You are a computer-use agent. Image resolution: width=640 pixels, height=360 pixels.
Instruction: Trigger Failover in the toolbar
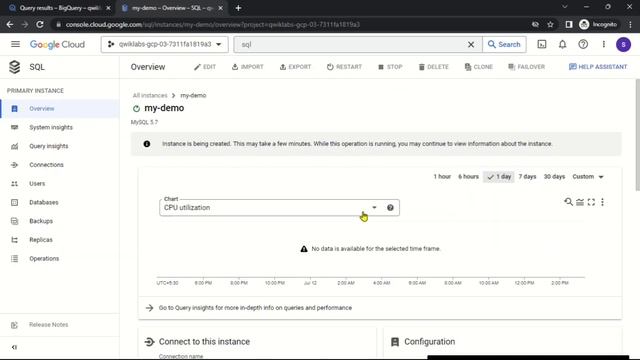coord(527,67)
